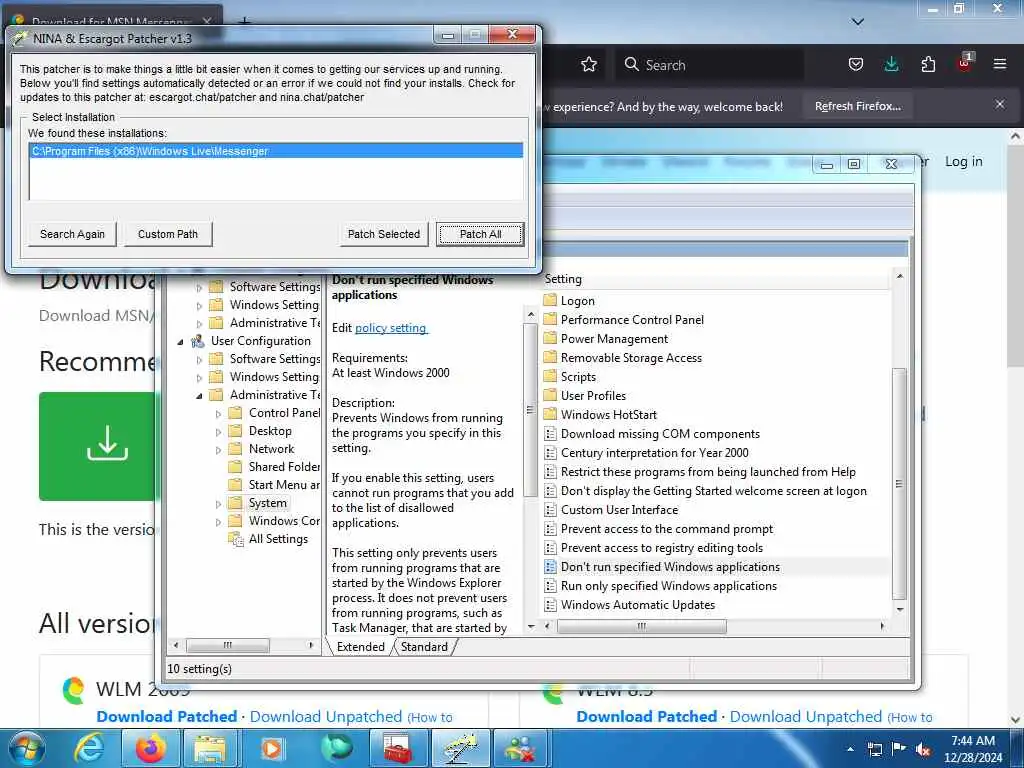Expand the Desktop tree node
The width and height of the screenshot is (1024, 768).
[x=218, y=432]
